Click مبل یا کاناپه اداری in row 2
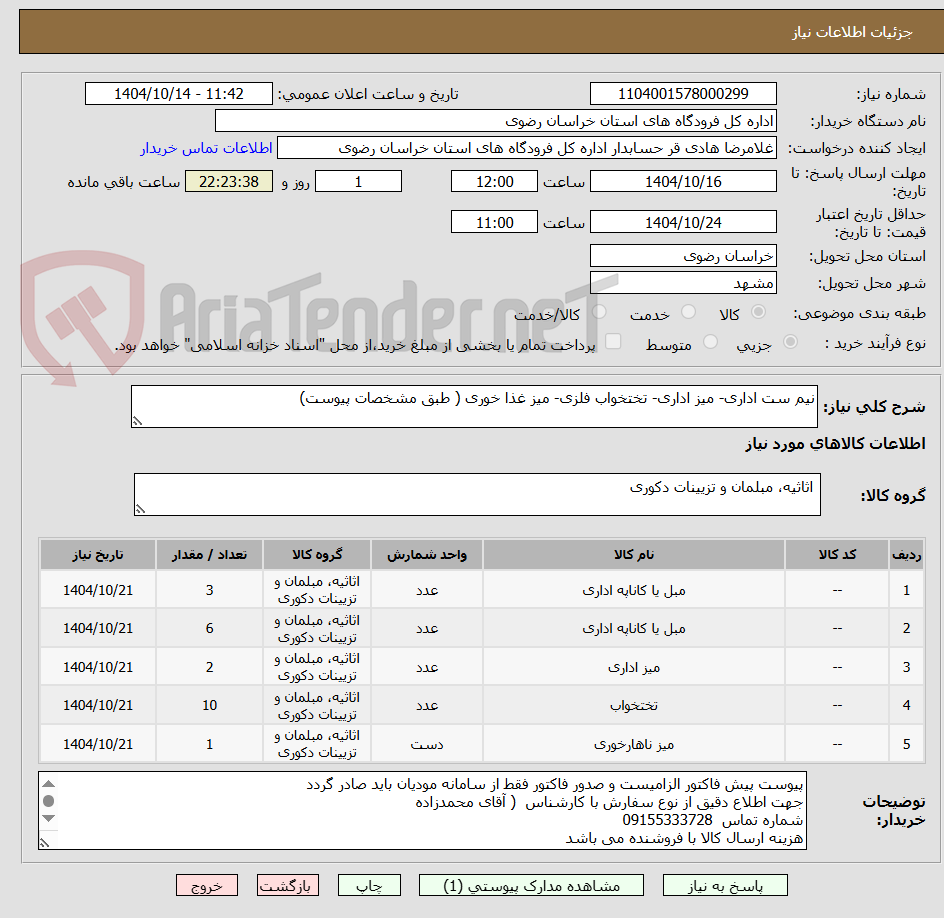This screenshot has width=944, height=918. pos(634,628)
